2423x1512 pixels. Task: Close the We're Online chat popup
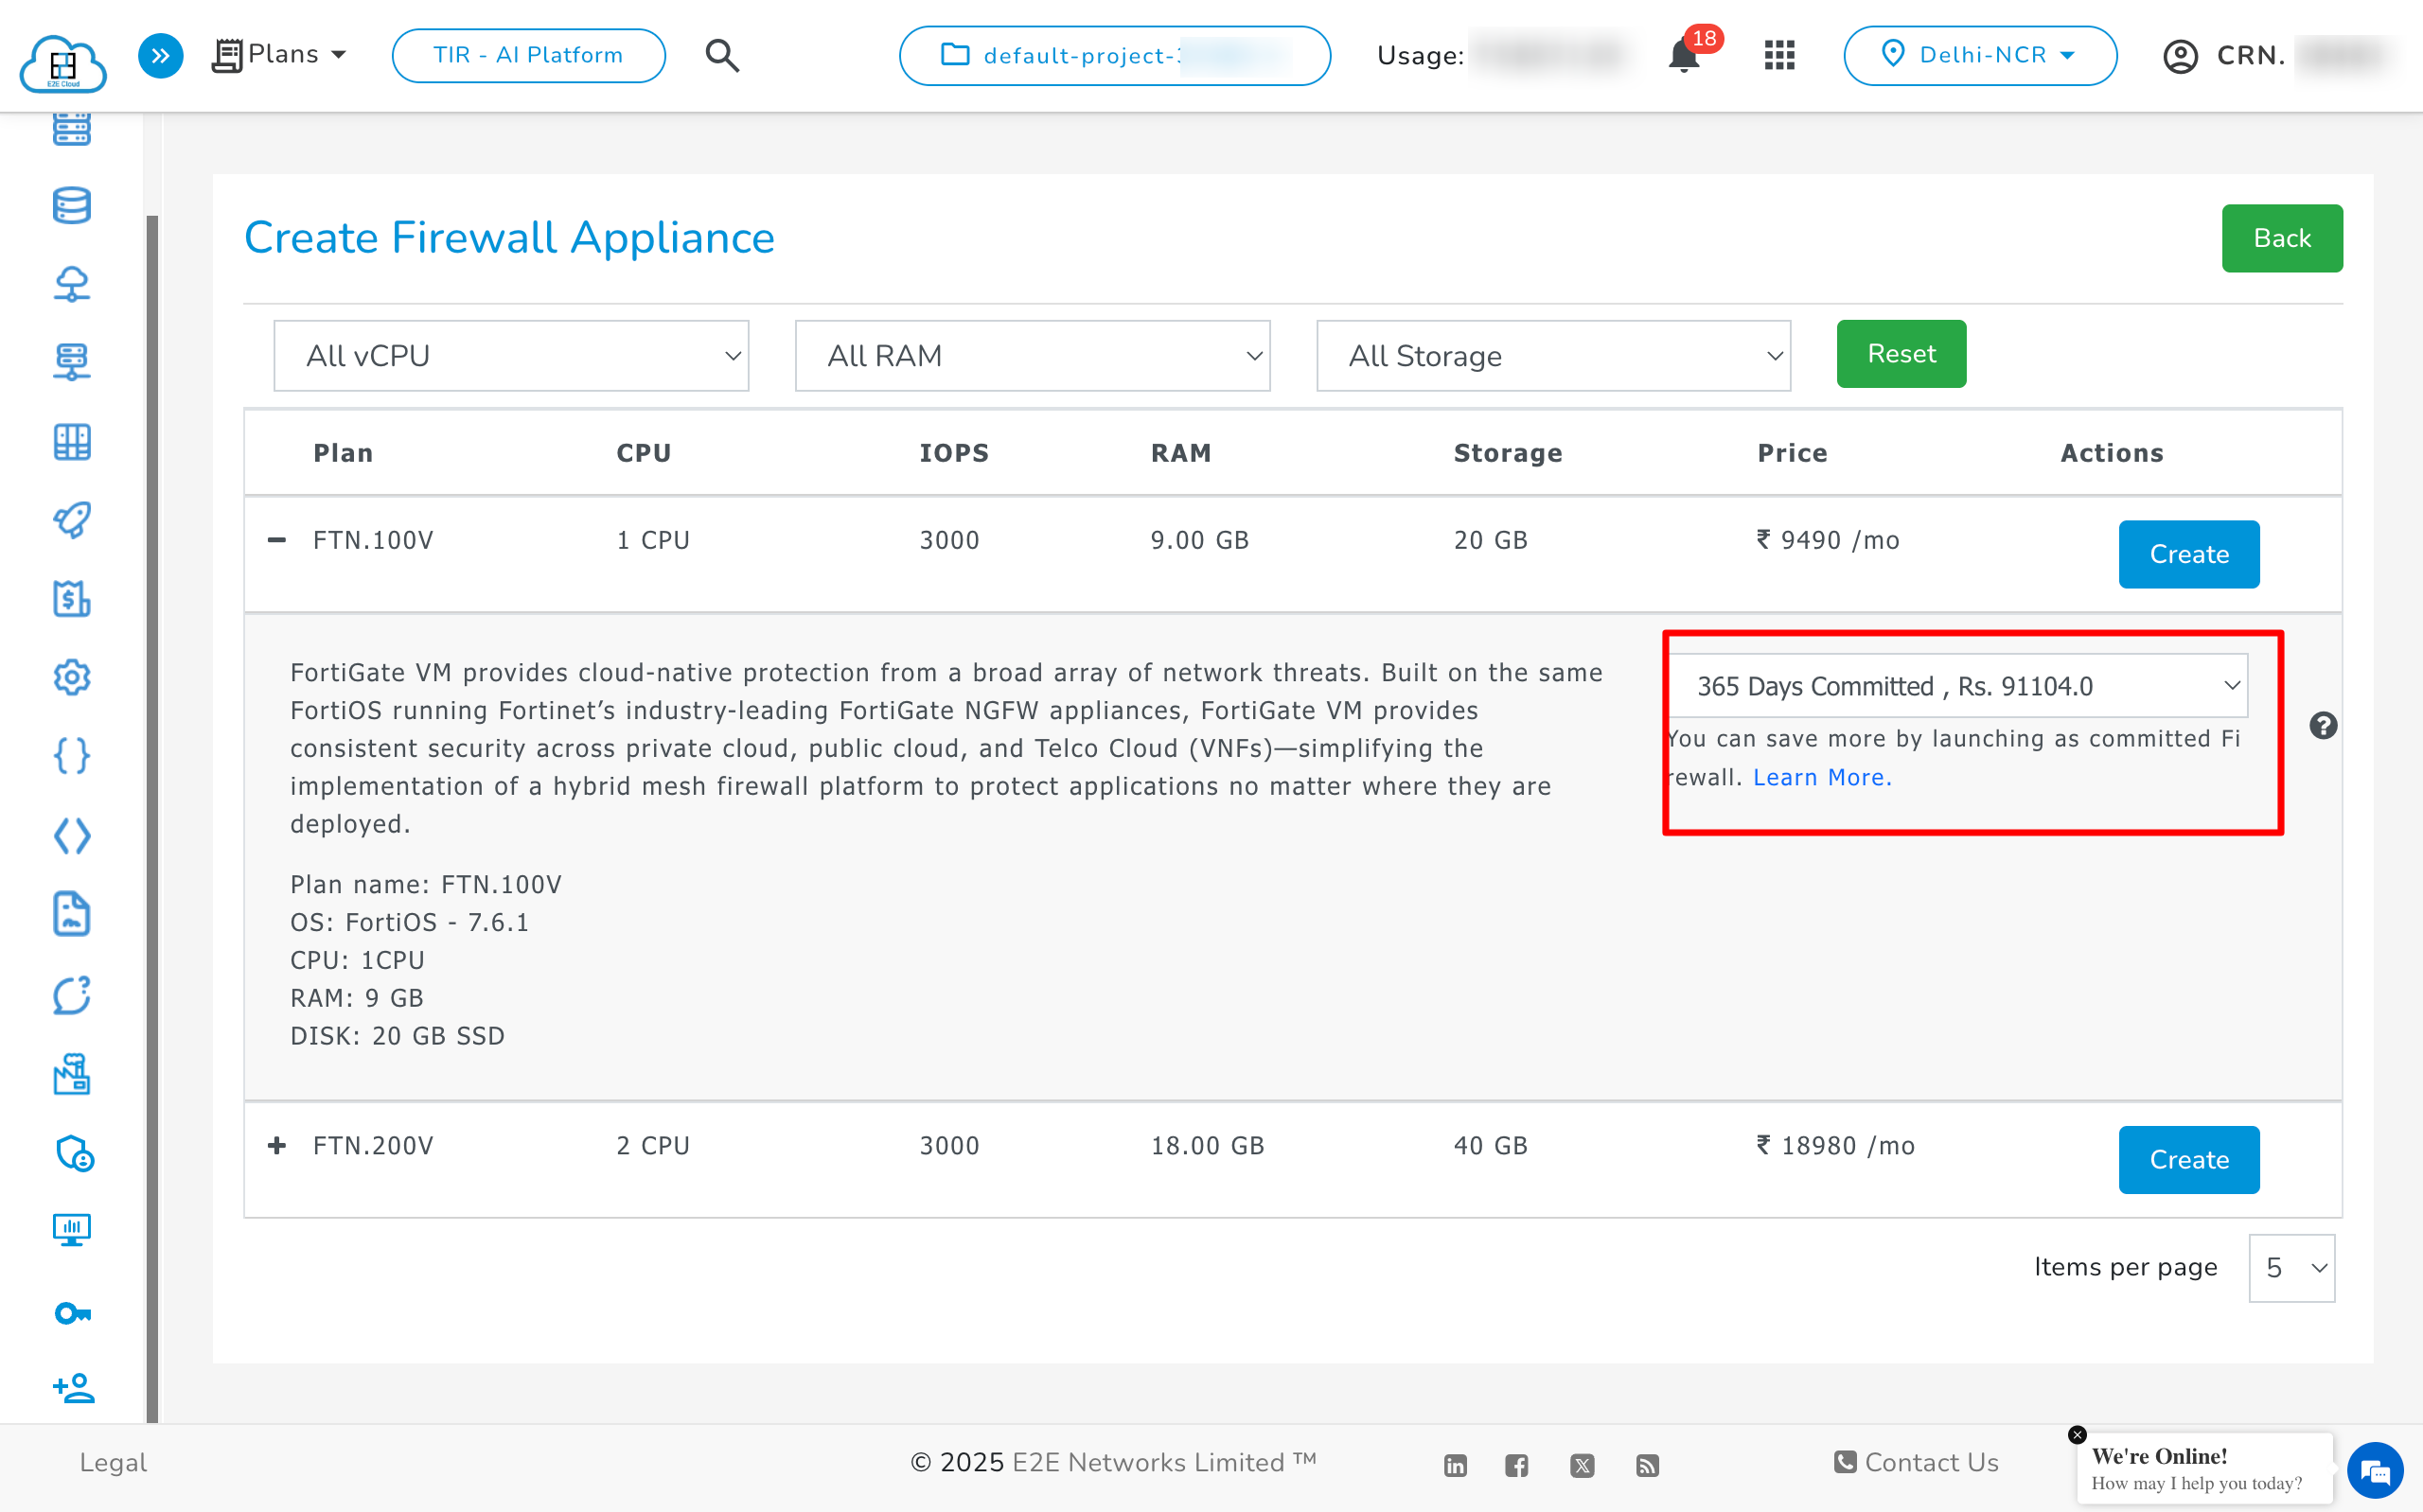pos(2077,1434)
